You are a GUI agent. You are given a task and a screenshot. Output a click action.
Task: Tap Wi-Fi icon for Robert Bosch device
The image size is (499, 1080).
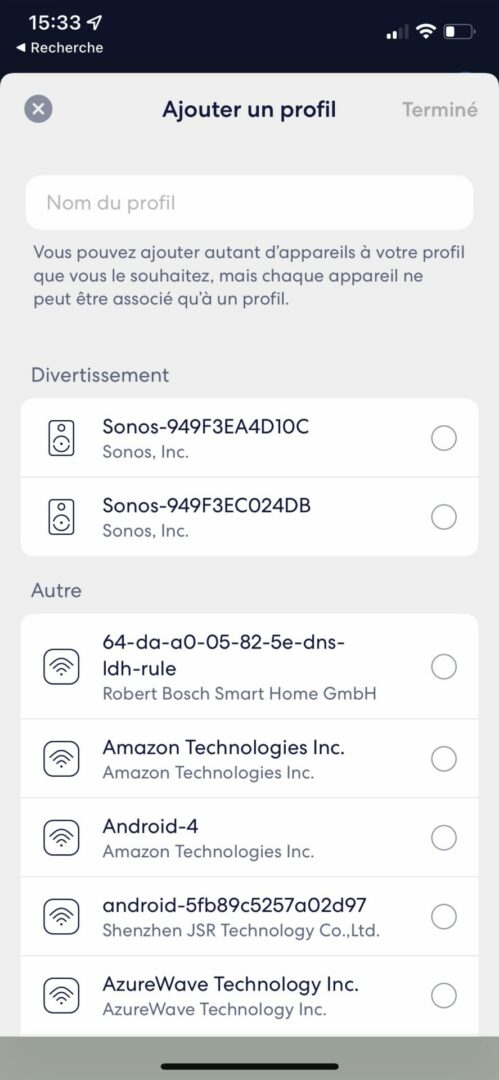(x=61, y=667)
